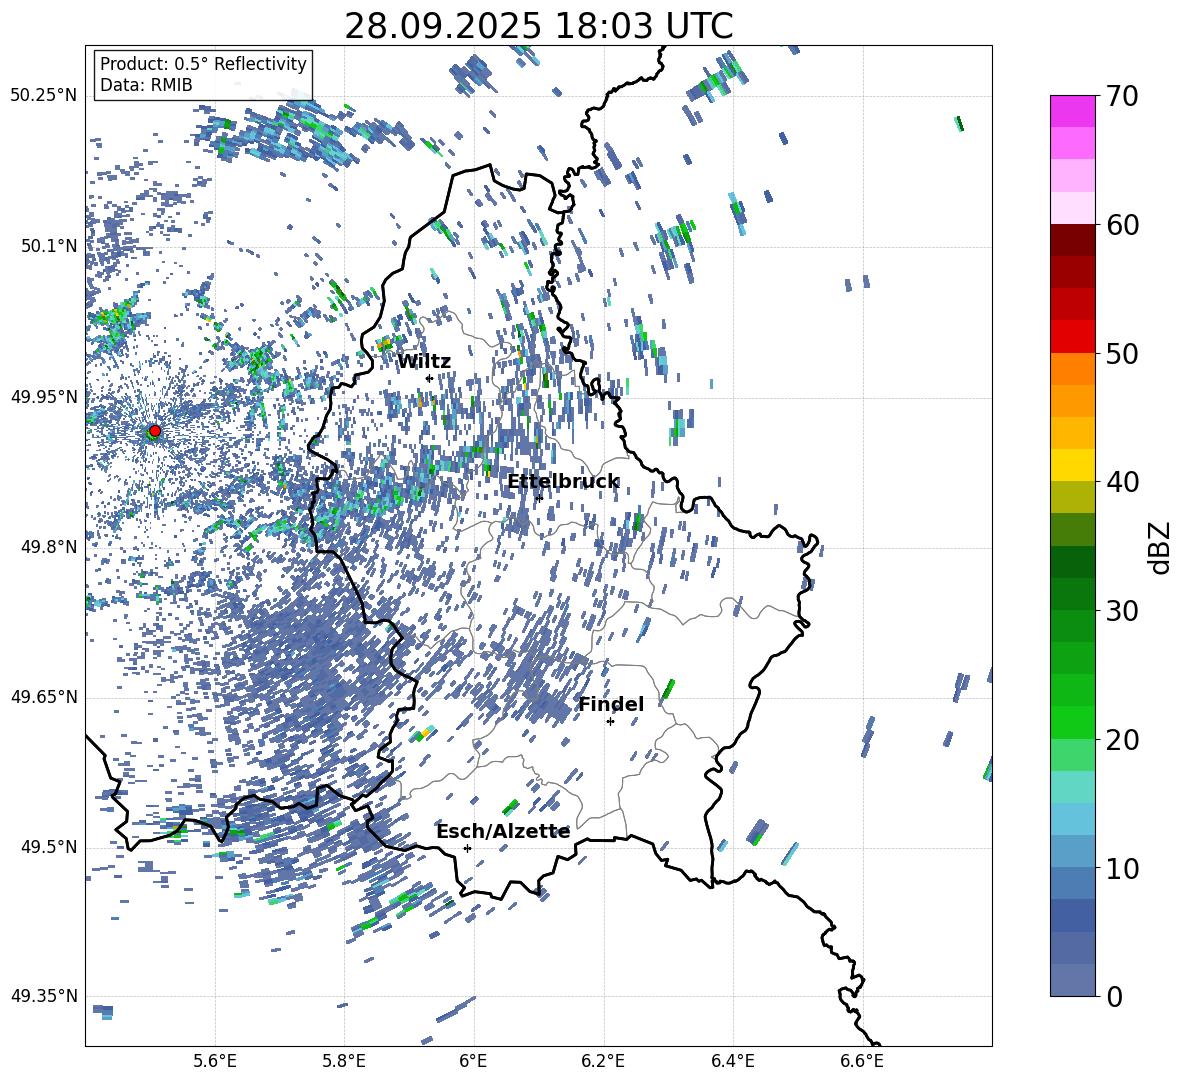Click the 6.2°E longitude tick label
Image resolution: width=1184 pixels, height=1081 pixels.
pos(604,1061)
